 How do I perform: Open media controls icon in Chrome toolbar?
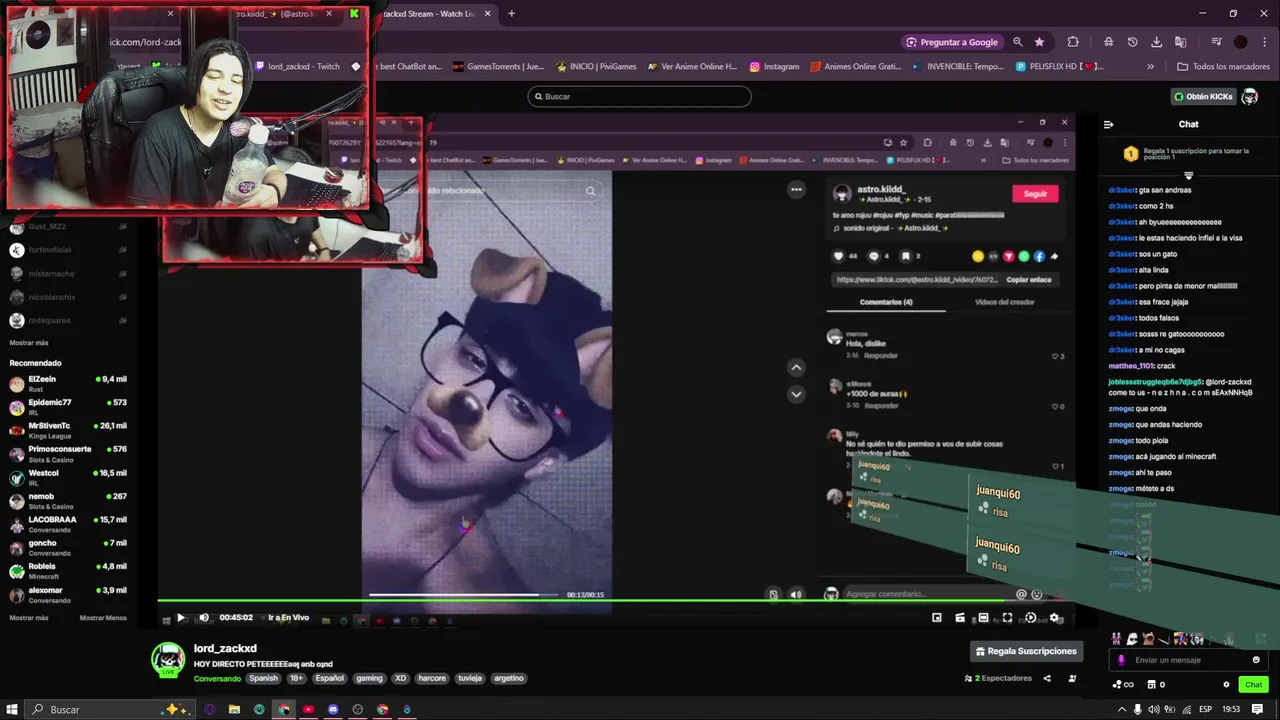[1217, 42]
